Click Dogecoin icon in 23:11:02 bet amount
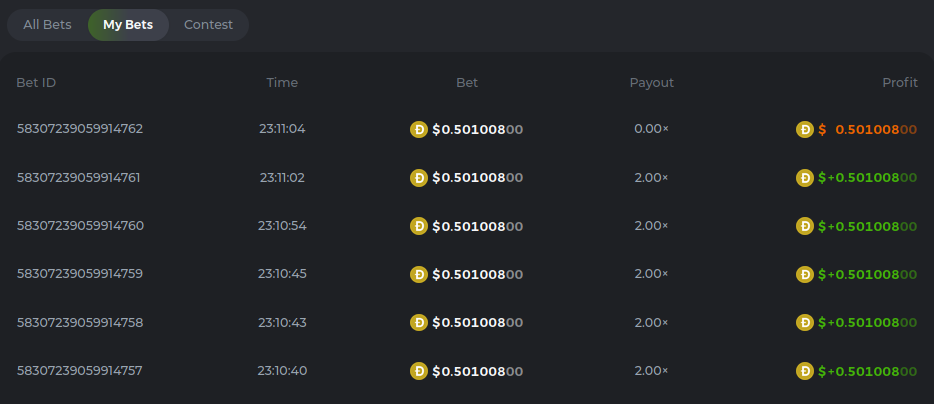This screenshot has width=934, height=404. pyautogui.click(x=419, y=178)
